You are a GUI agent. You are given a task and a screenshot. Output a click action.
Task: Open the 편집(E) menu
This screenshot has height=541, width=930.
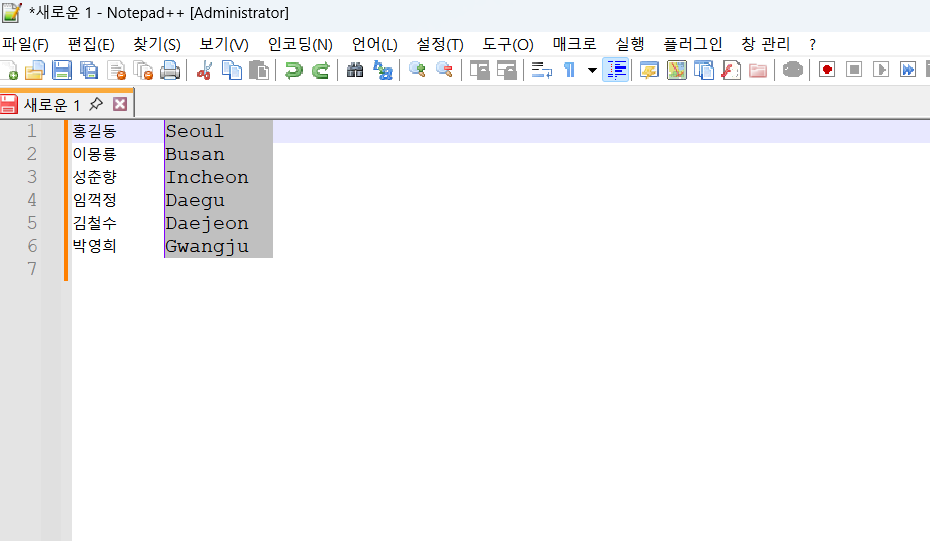(x=91, y=44)
